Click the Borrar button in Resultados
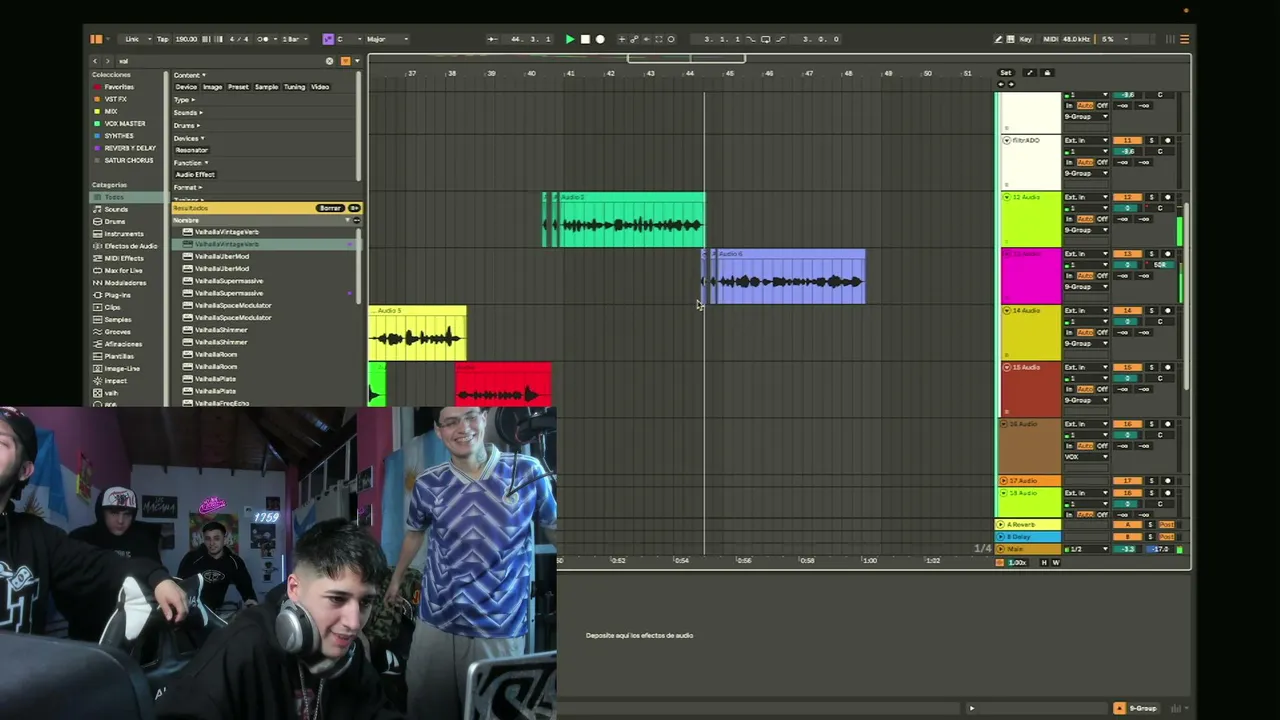This screenshot has width=1280, height=720. [x=330, y=208]
